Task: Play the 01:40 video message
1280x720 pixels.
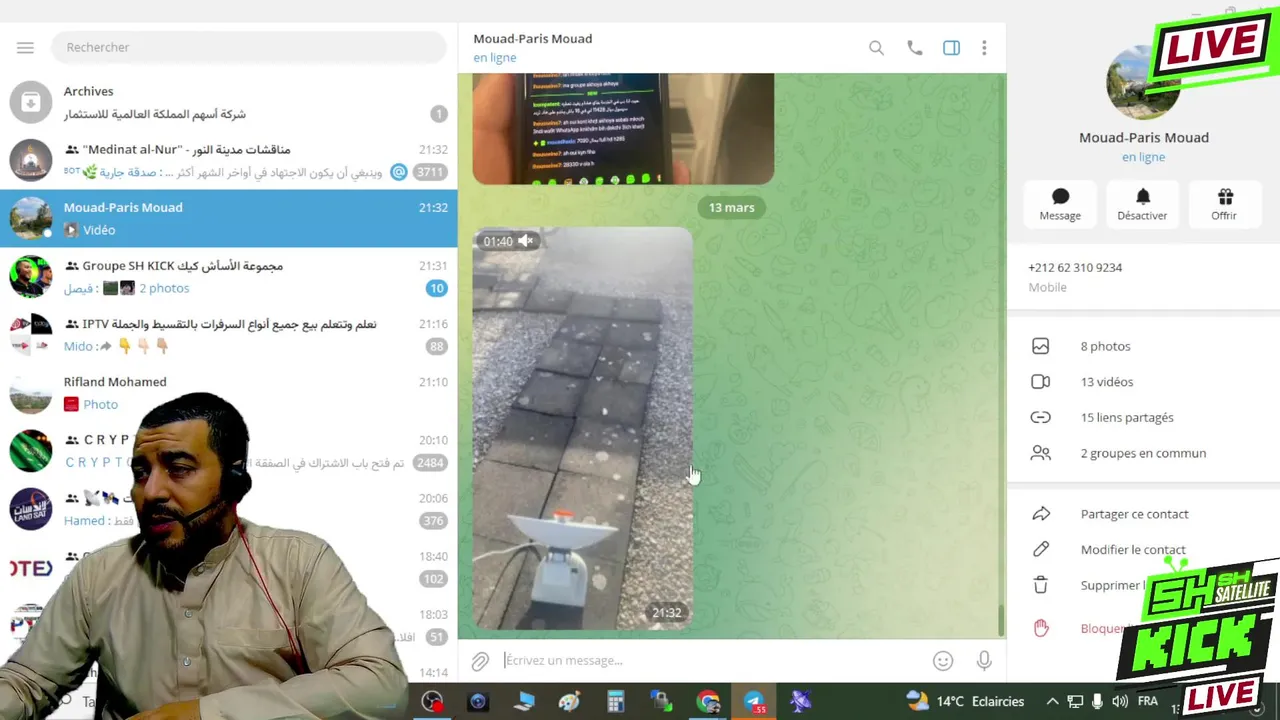Action: click(x=582, y=428)
